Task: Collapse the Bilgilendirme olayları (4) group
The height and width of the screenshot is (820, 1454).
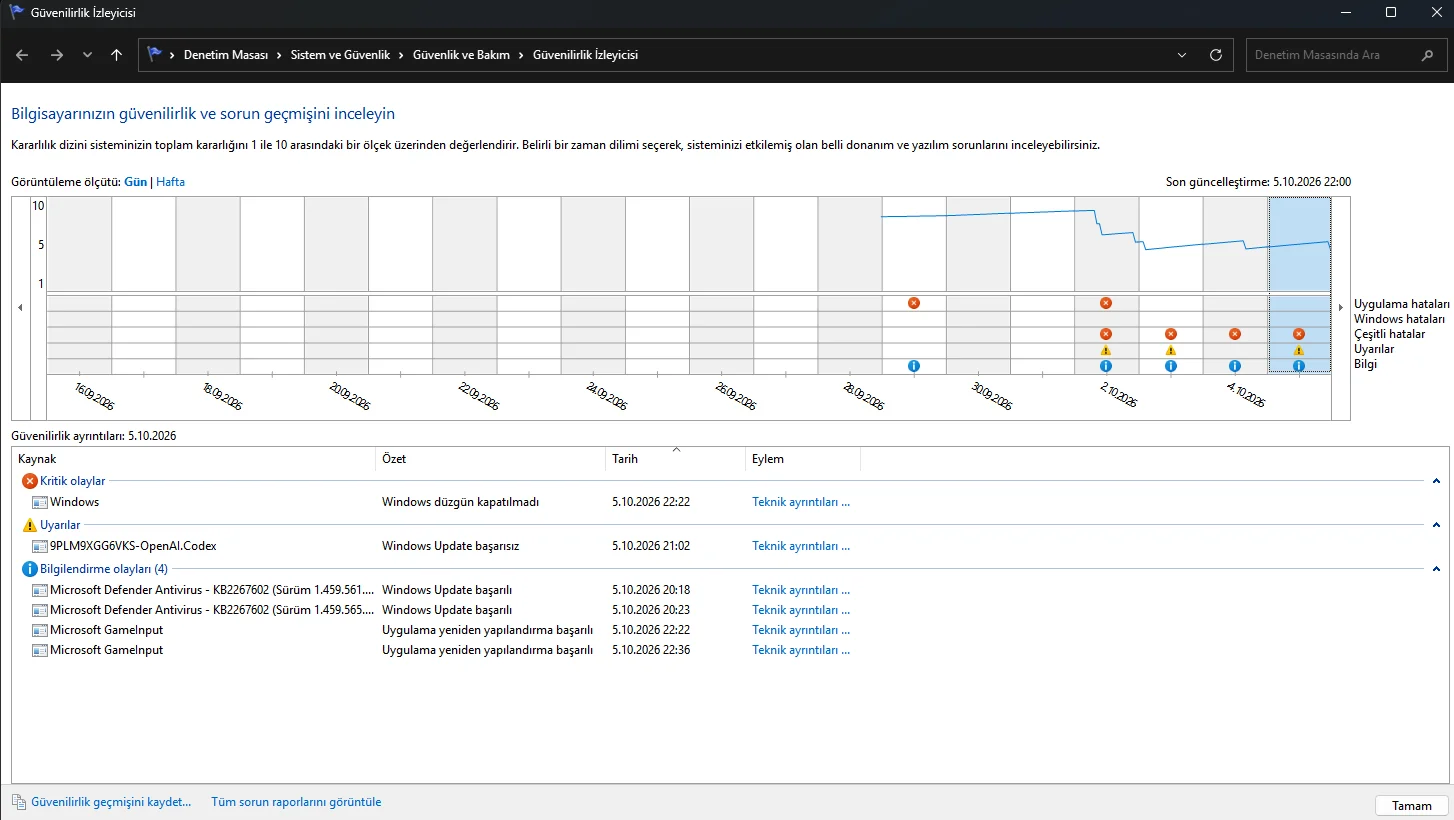Action: [x=1436, y=569]
